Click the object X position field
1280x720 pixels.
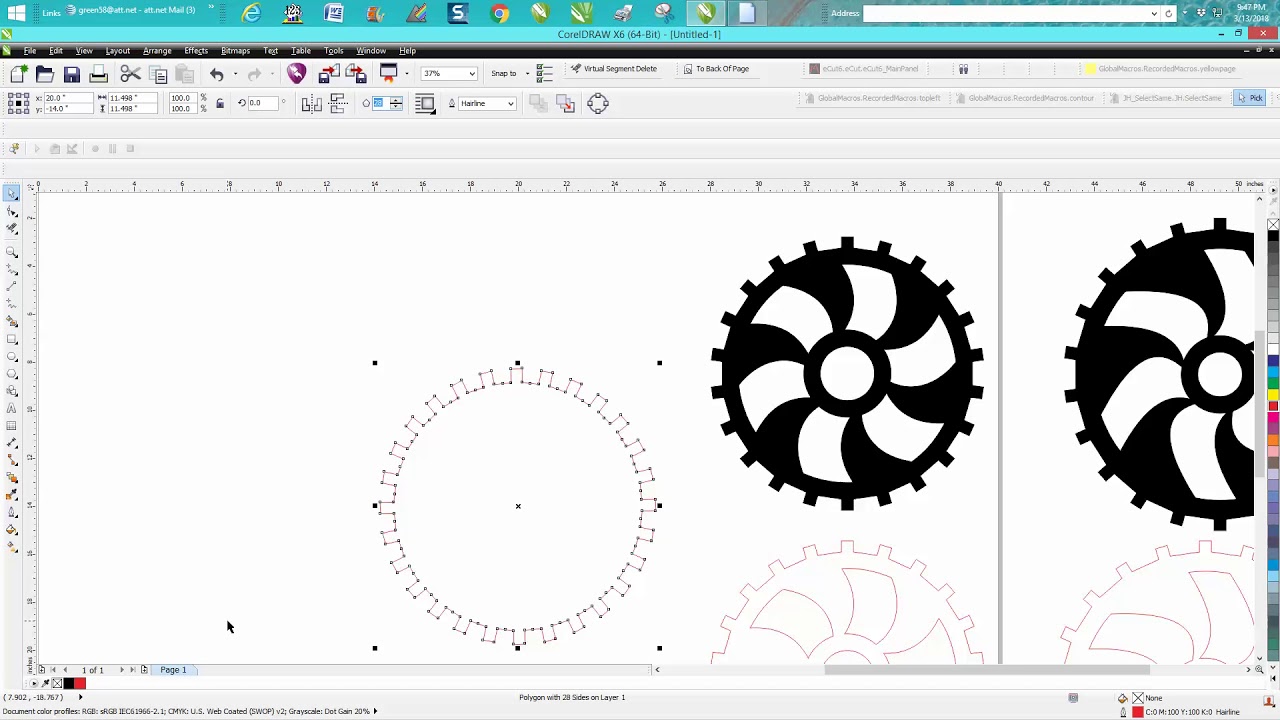point(69,98)
